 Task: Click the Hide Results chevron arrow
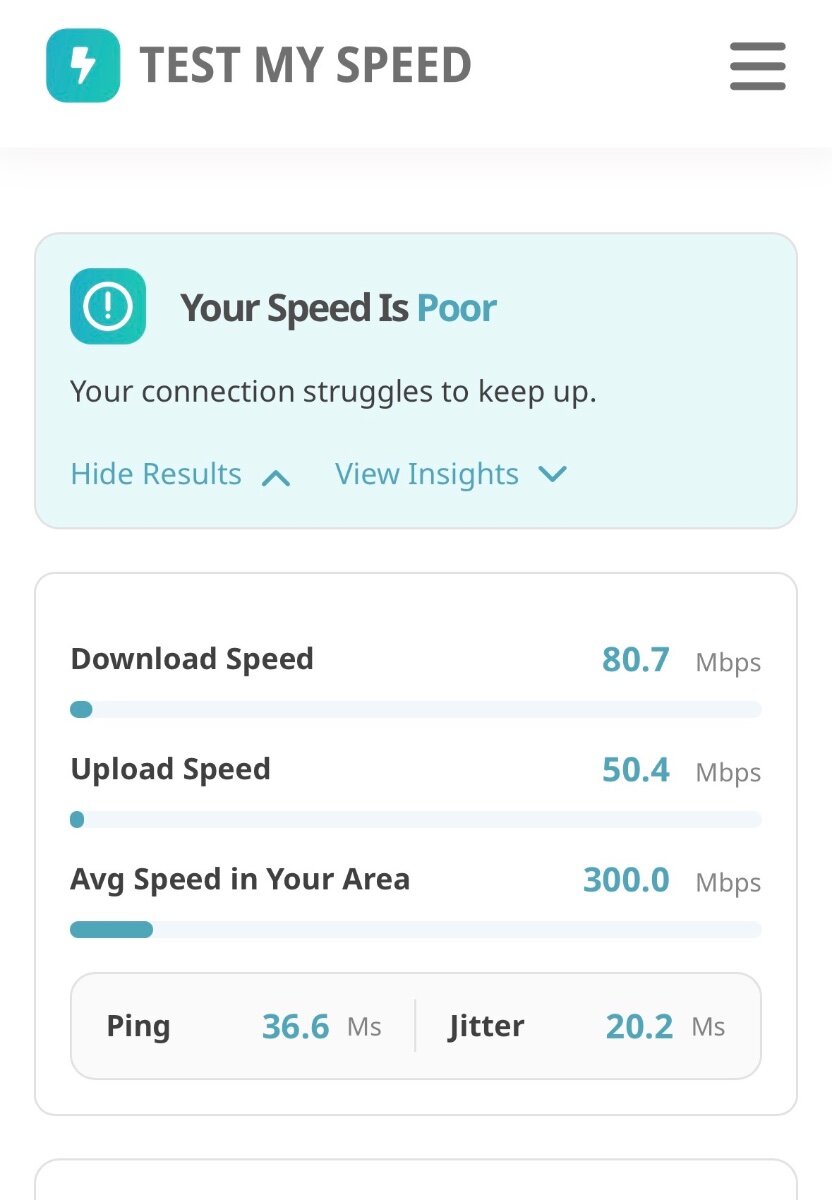(x=276, y=477)
